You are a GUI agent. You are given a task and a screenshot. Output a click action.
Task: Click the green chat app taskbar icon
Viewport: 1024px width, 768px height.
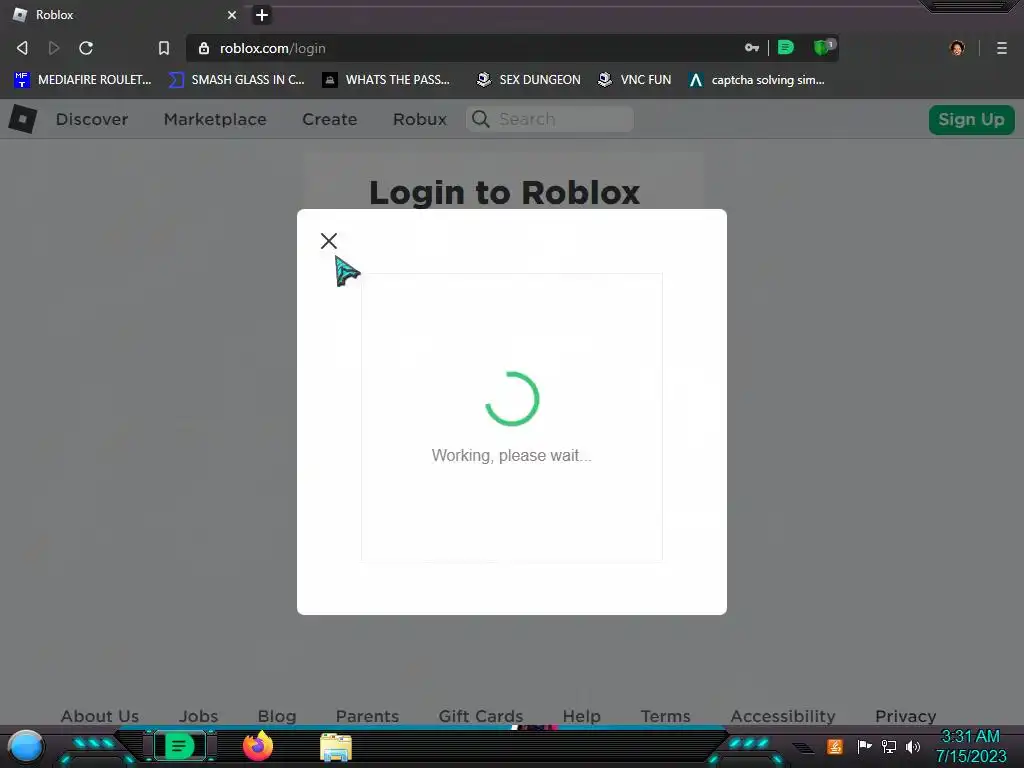coord(180,746)
